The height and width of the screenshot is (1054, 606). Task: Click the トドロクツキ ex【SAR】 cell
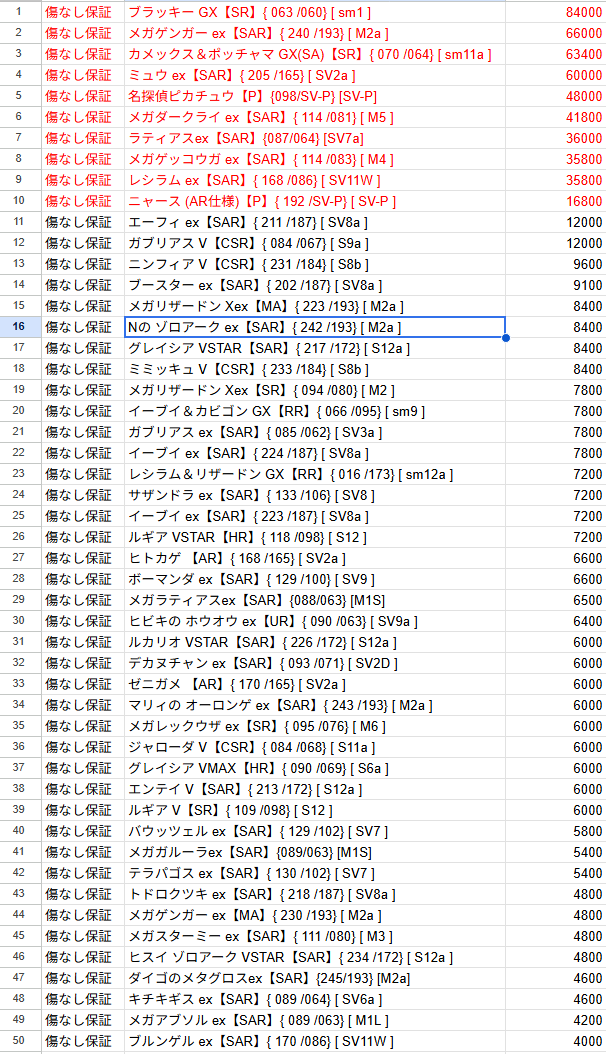[x=314, y=894]
